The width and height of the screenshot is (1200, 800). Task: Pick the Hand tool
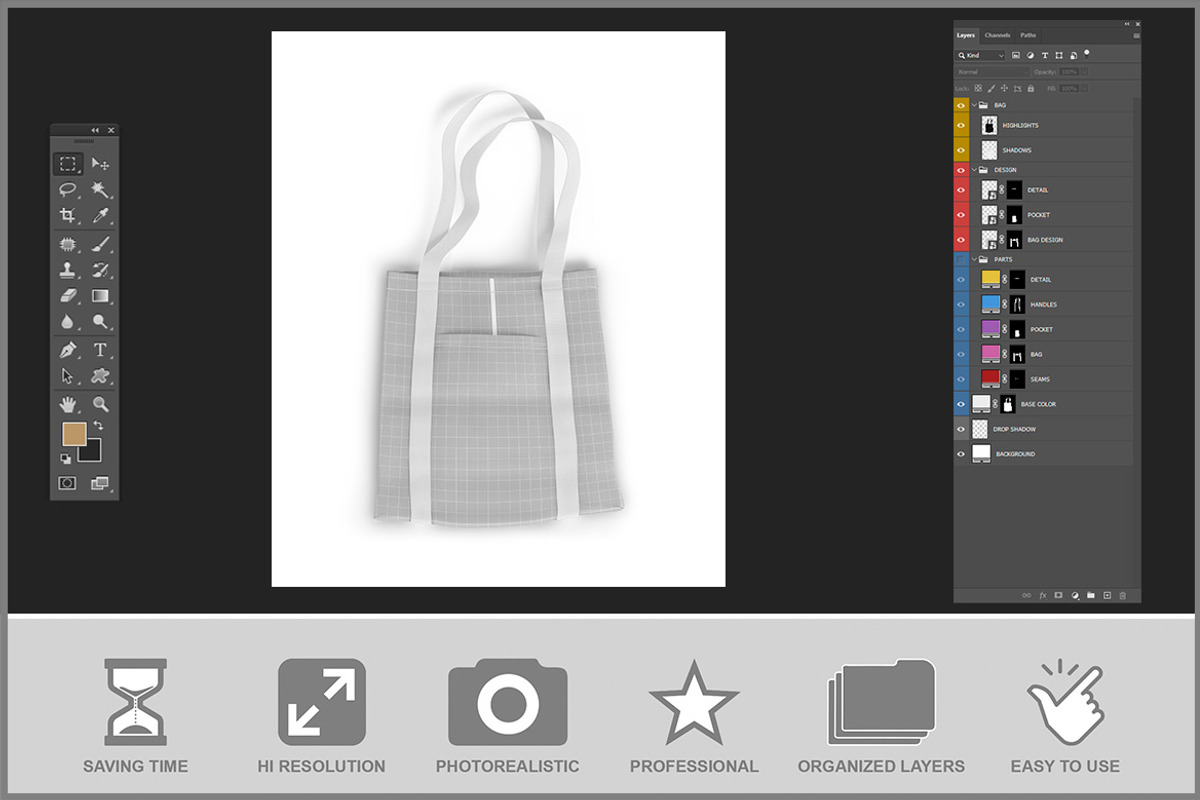(x=68, y=404)
